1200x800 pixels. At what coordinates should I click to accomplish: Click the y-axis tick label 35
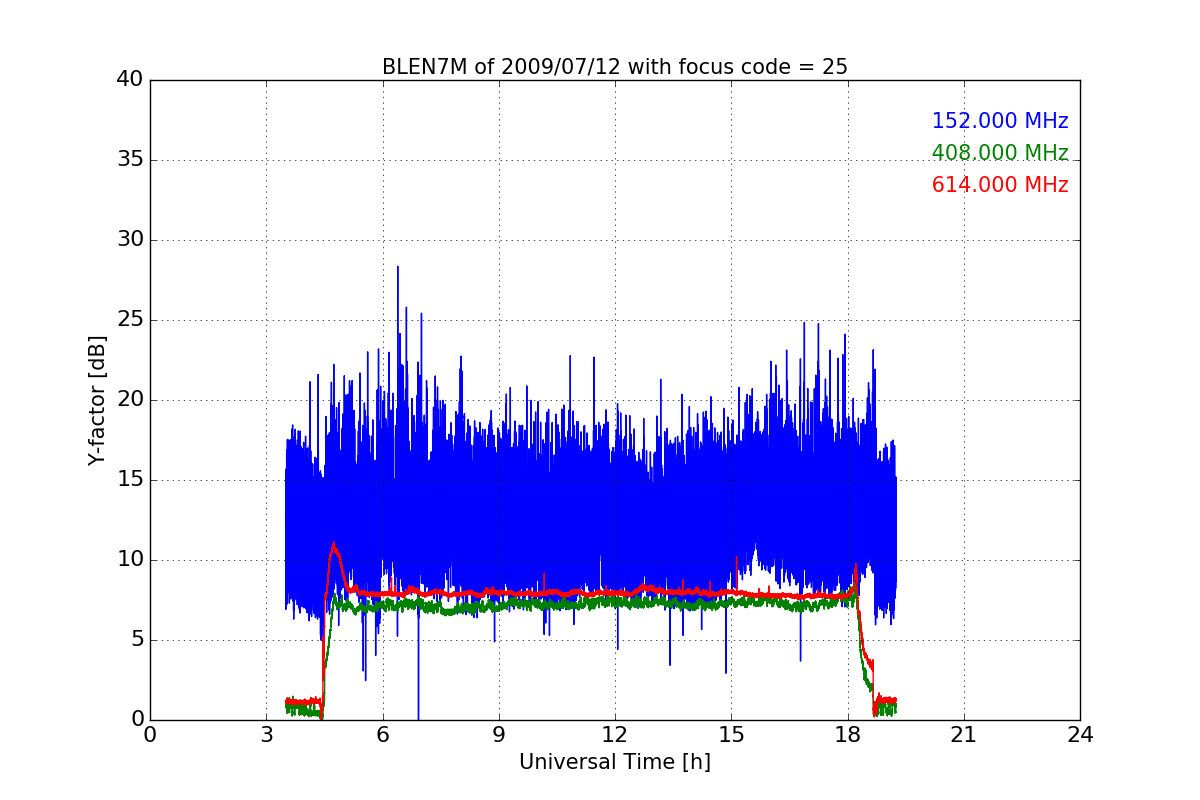click(130, 160)
